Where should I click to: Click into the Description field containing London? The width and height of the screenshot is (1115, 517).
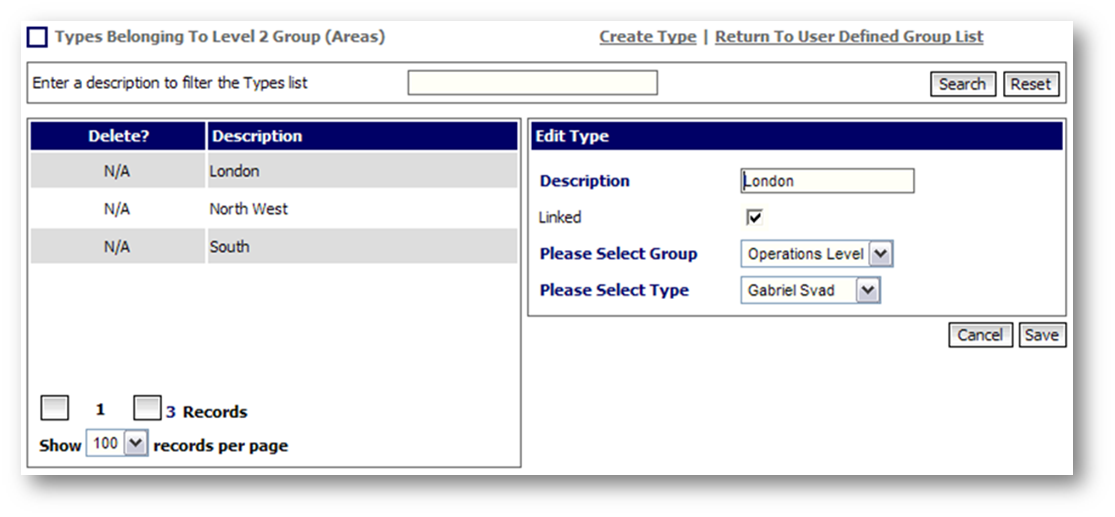[x=827, y=181]
